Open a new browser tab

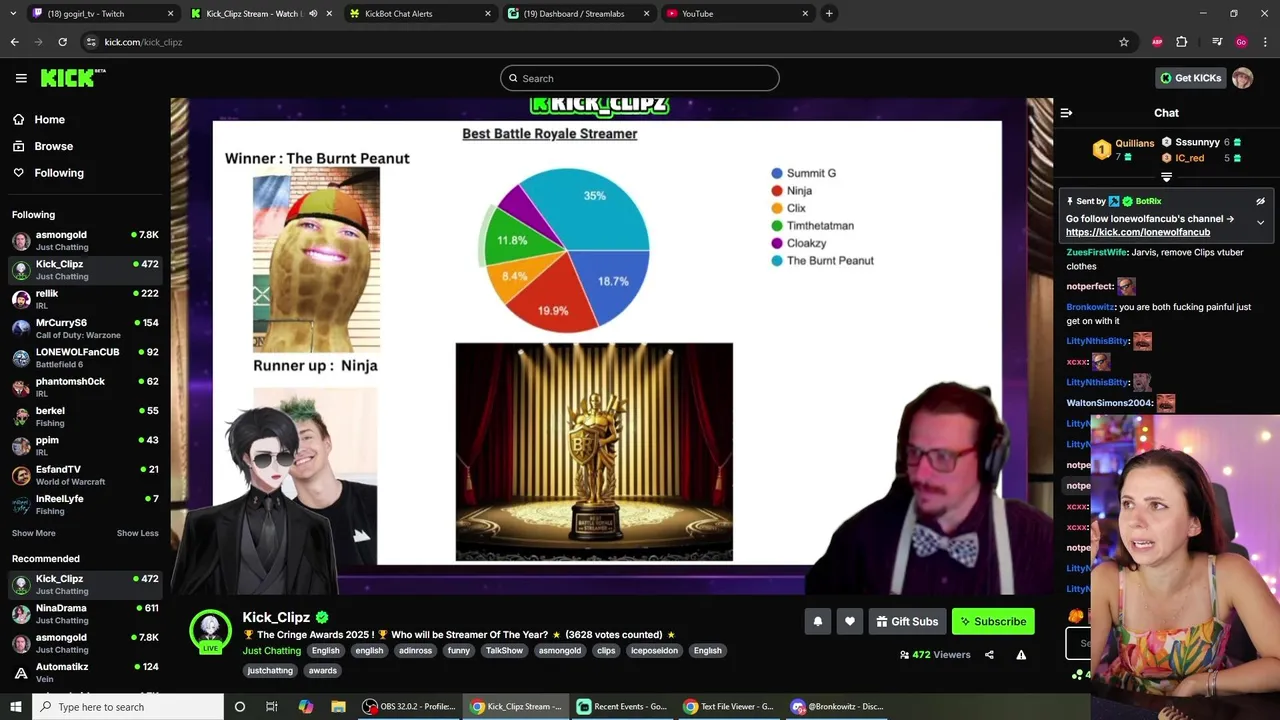(x=829, y=14)
